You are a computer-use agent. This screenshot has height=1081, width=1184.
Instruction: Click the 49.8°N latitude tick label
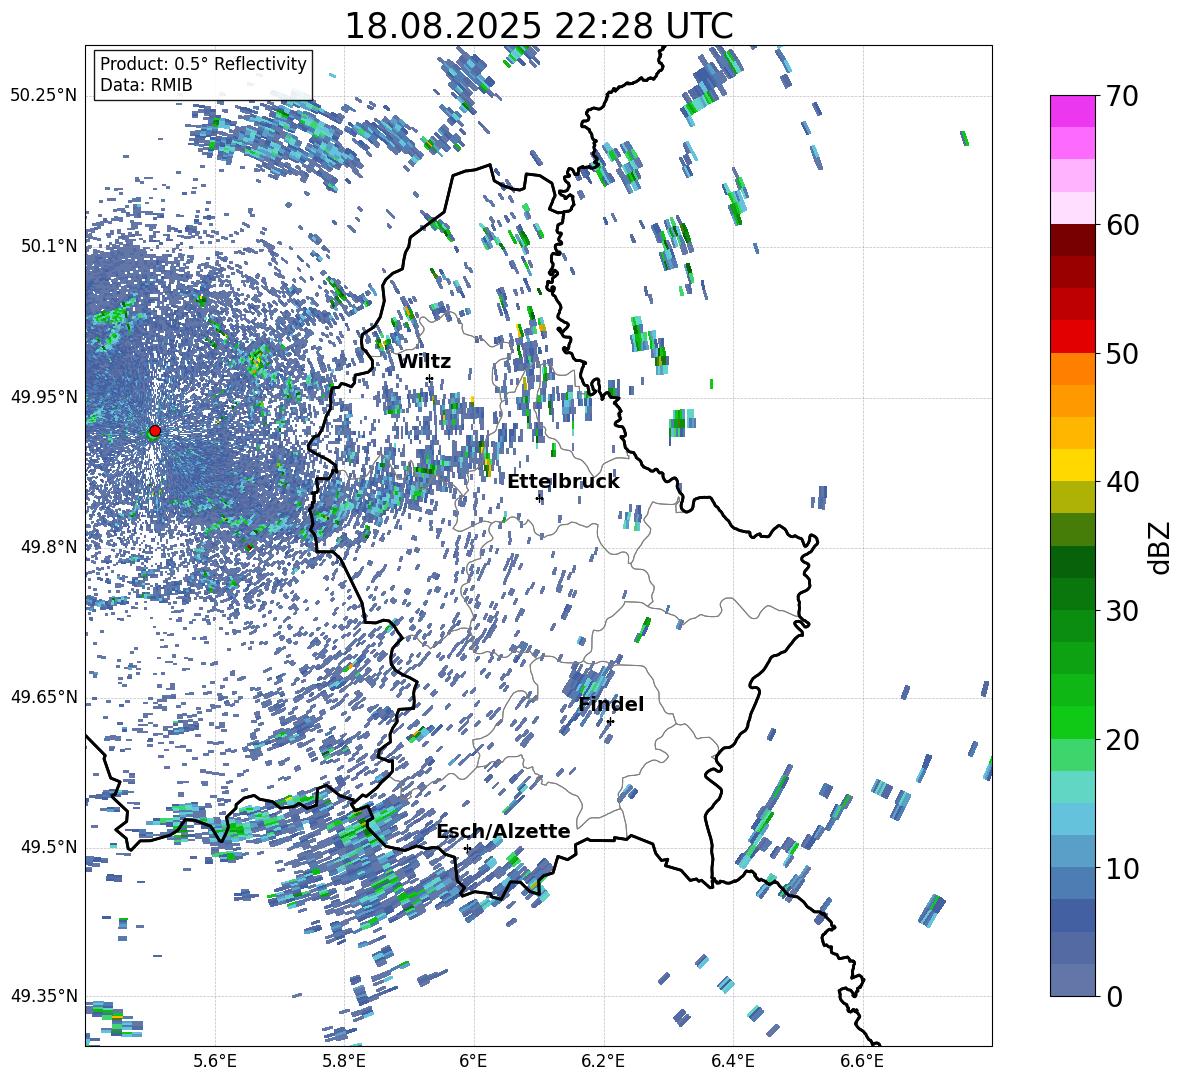click(49, 547)
